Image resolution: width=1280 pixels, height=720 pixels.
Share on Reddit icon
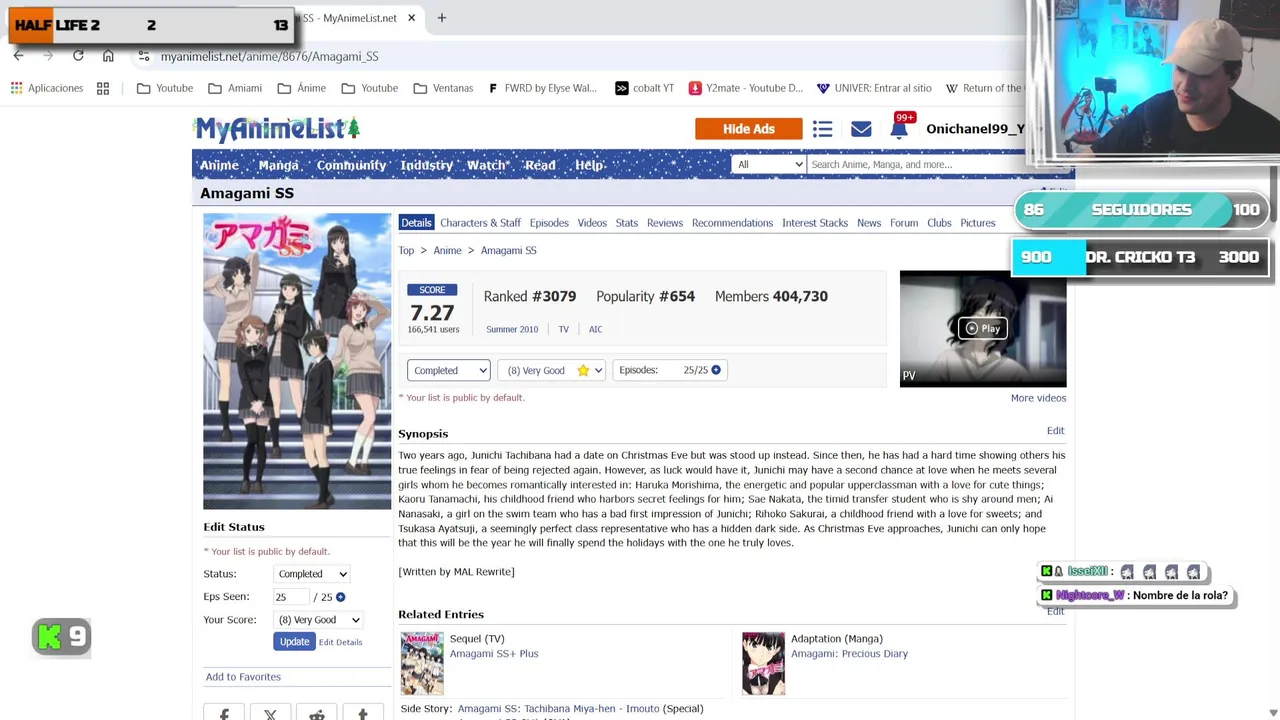316,714
